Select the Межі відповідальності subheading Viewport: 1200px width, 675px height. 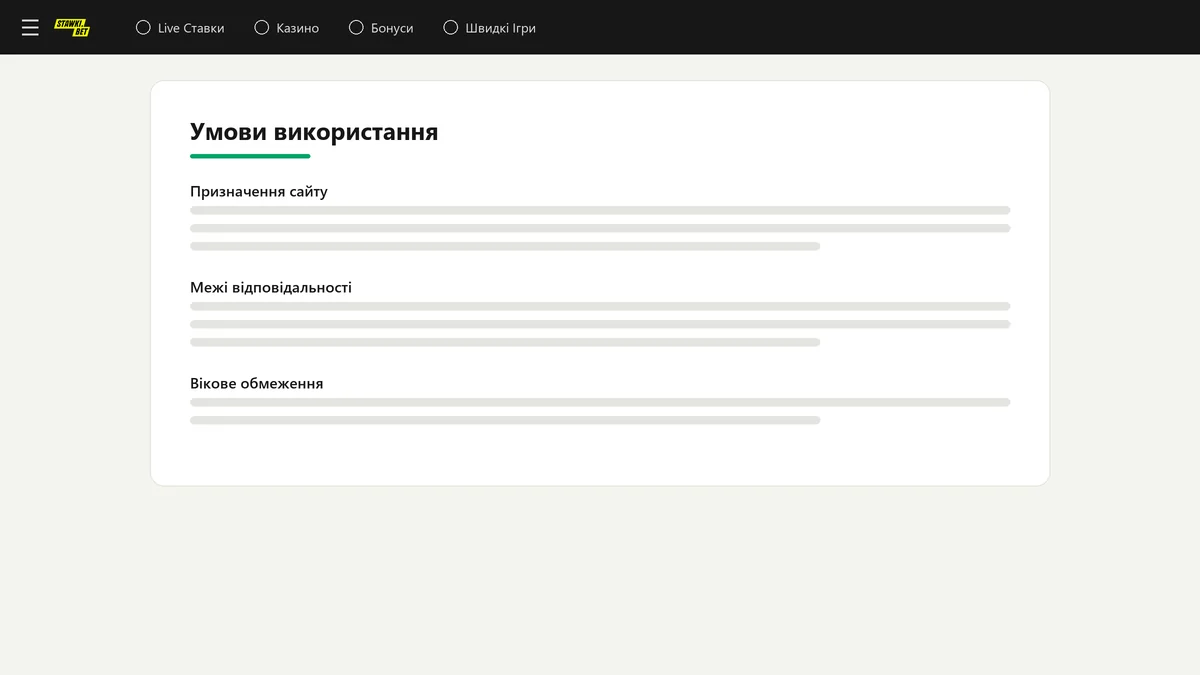coord(271,287)
